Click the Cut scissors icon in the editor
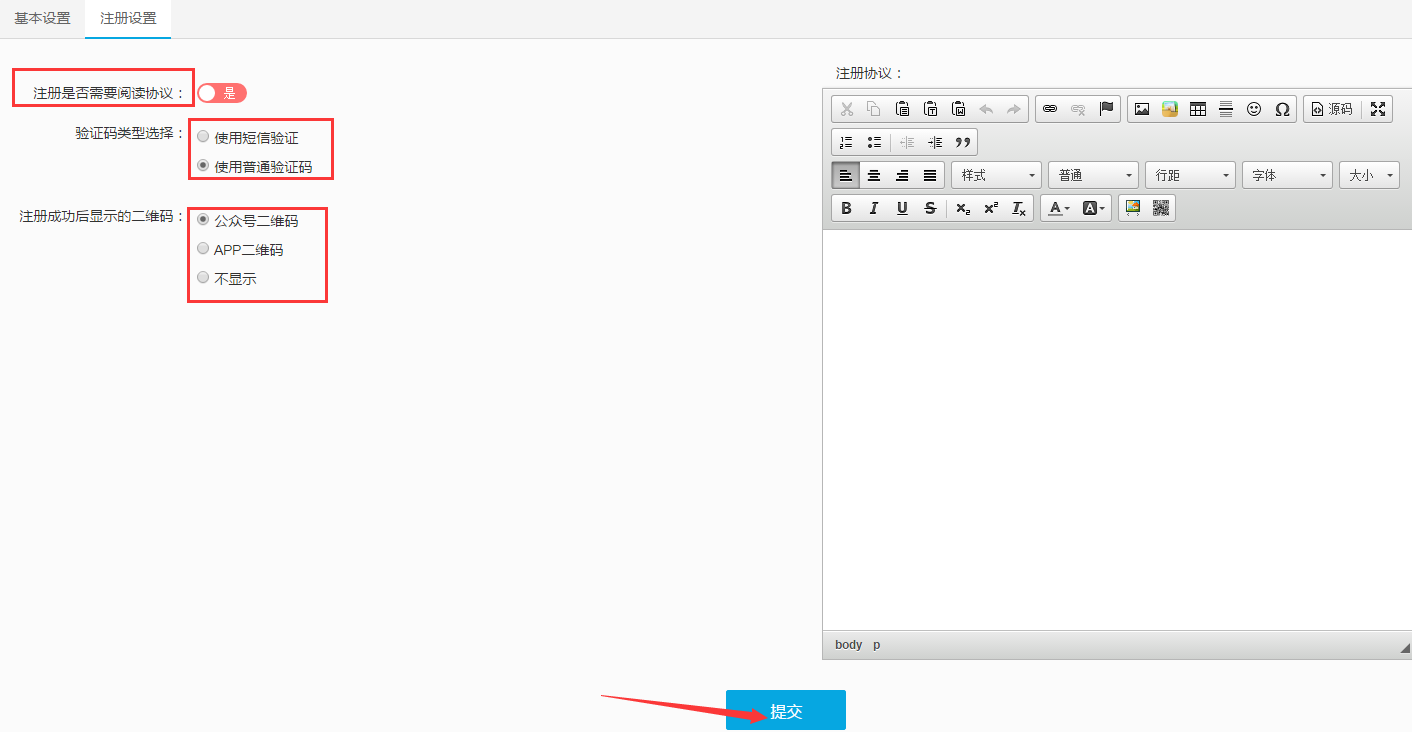Screen dimensions: 1412x732 pos(846,109)
